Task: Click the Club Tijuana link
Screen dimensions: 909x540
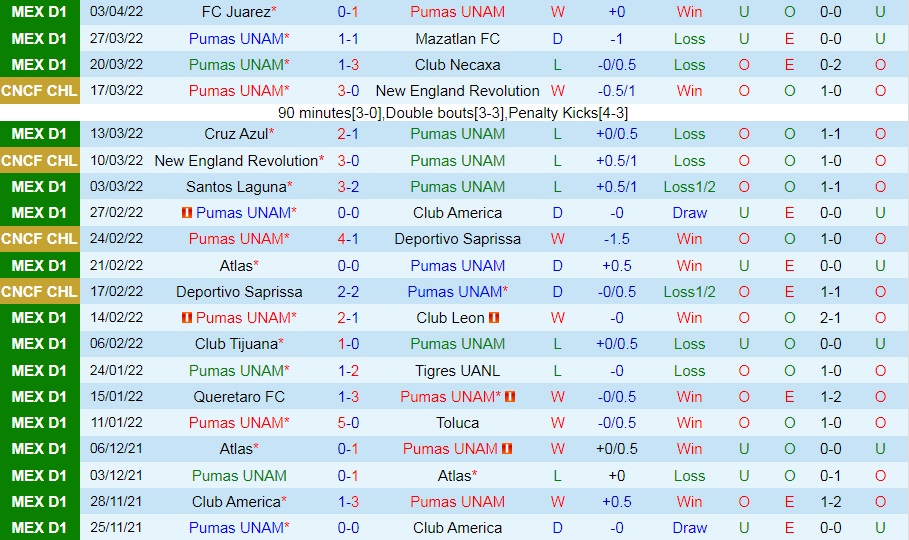Action: [x=236, y=344]
